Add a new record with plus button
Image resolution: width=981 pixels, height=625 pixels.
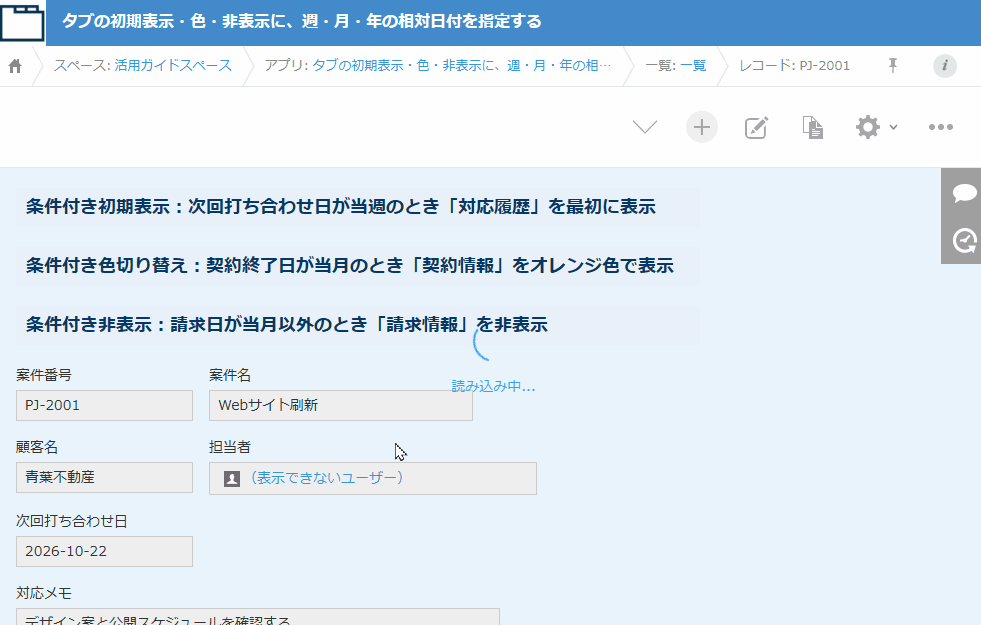[702, 127]
